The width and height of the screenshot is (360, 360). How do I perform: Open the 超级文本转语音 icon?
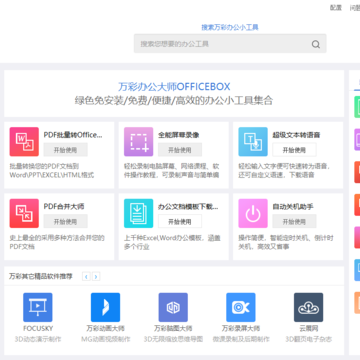coord(253,142)
